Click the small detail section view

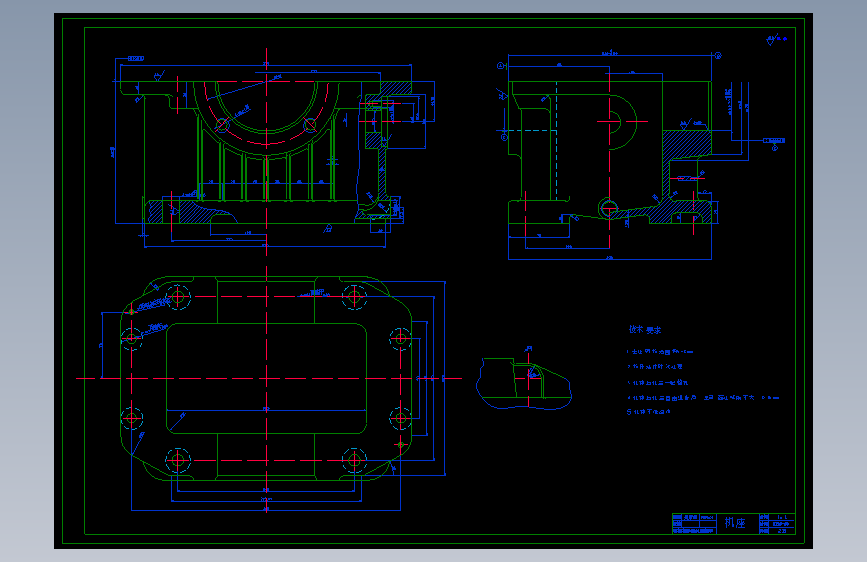click(524, 382)
